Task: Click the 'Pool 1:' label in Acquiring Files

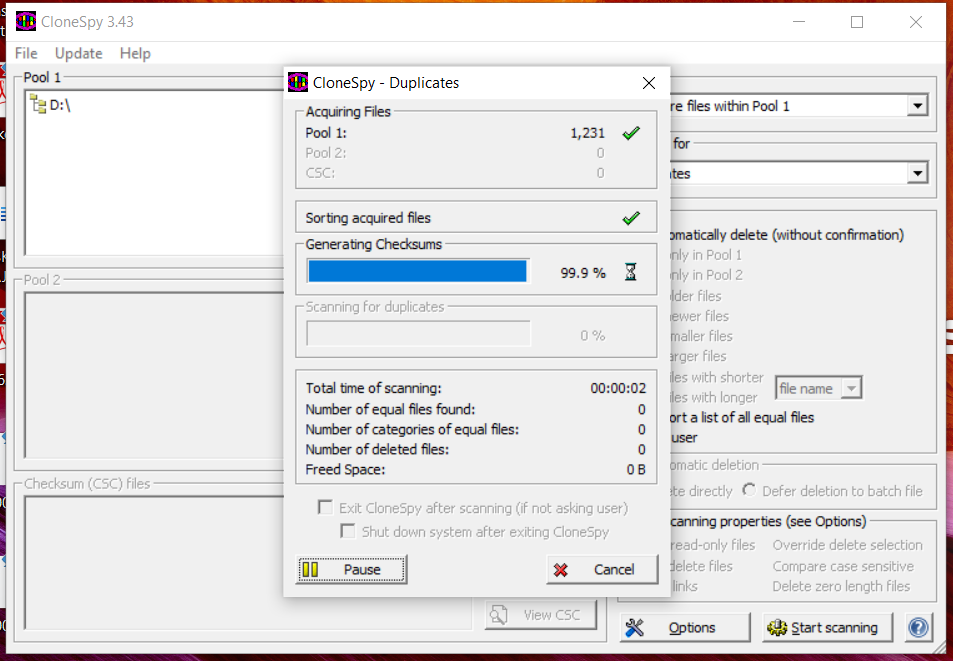Action: [326, 133]
